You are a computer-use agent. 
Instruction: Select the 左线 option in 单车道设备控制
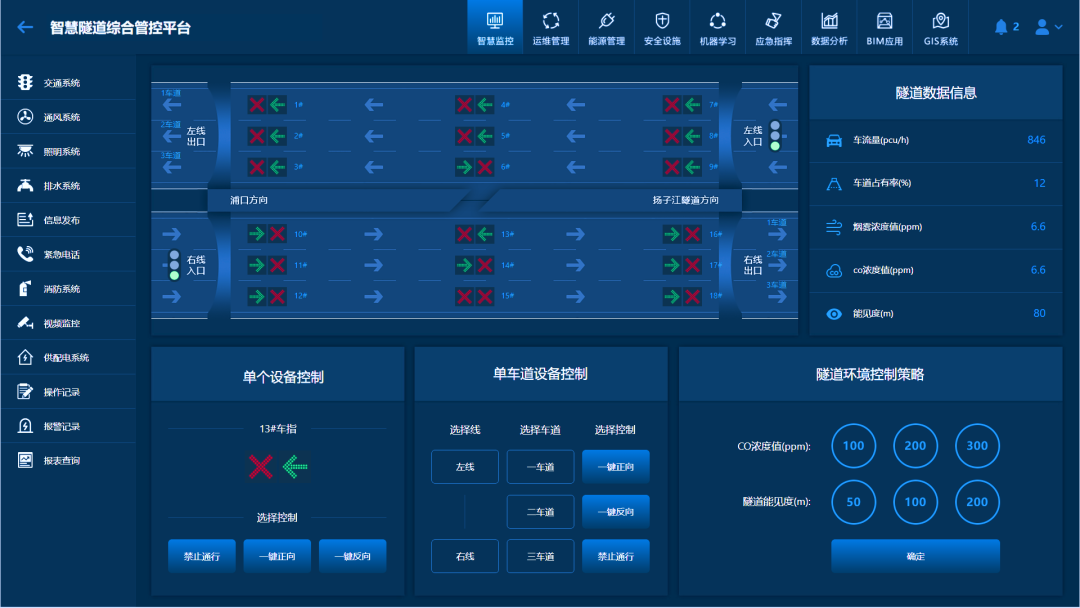tap(464, 466)
